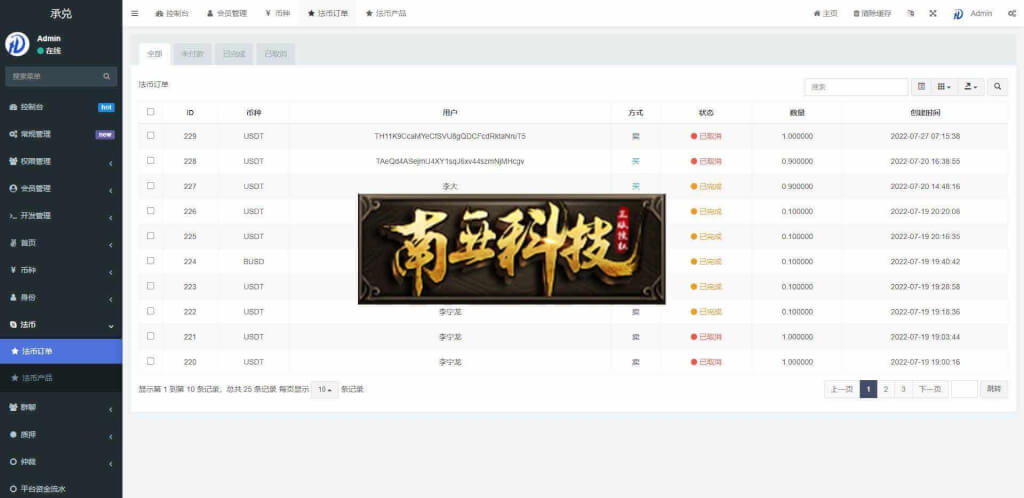The image size is (1024, 498).
Task: Open the page size dropdown showing 10
Action: 325,390
